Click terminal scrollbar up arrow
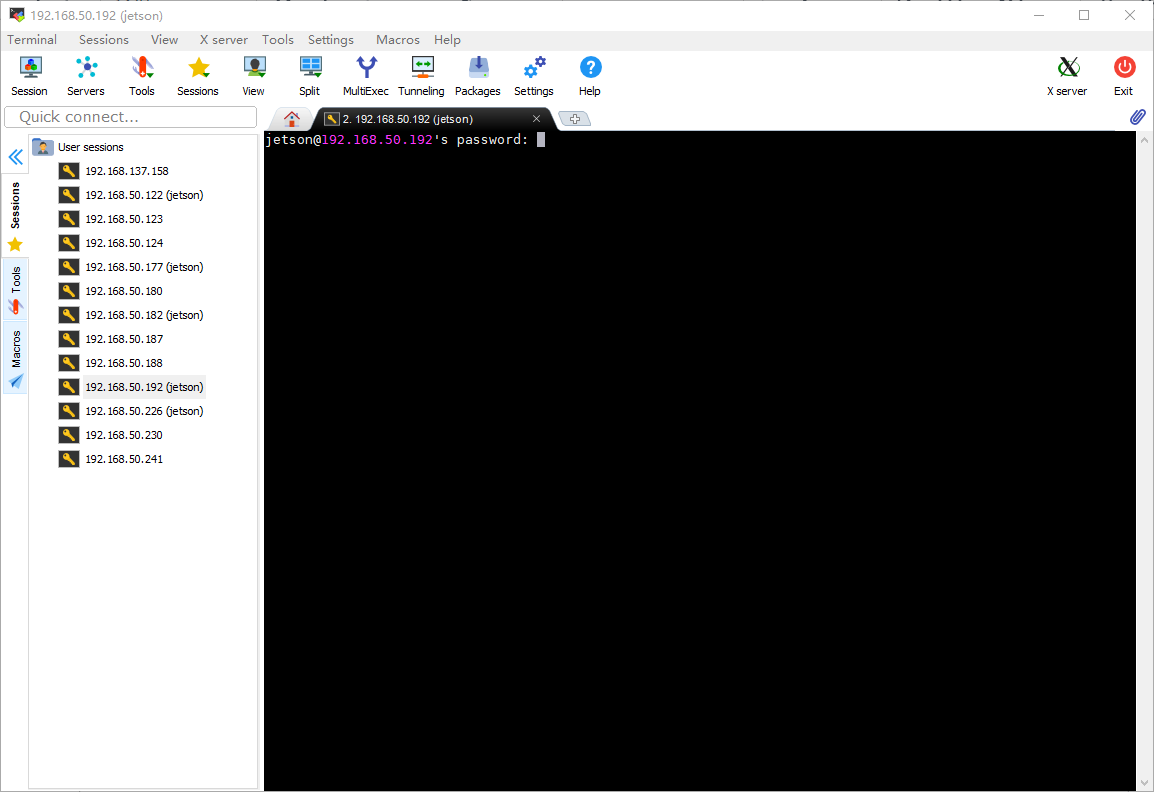 1144,140
